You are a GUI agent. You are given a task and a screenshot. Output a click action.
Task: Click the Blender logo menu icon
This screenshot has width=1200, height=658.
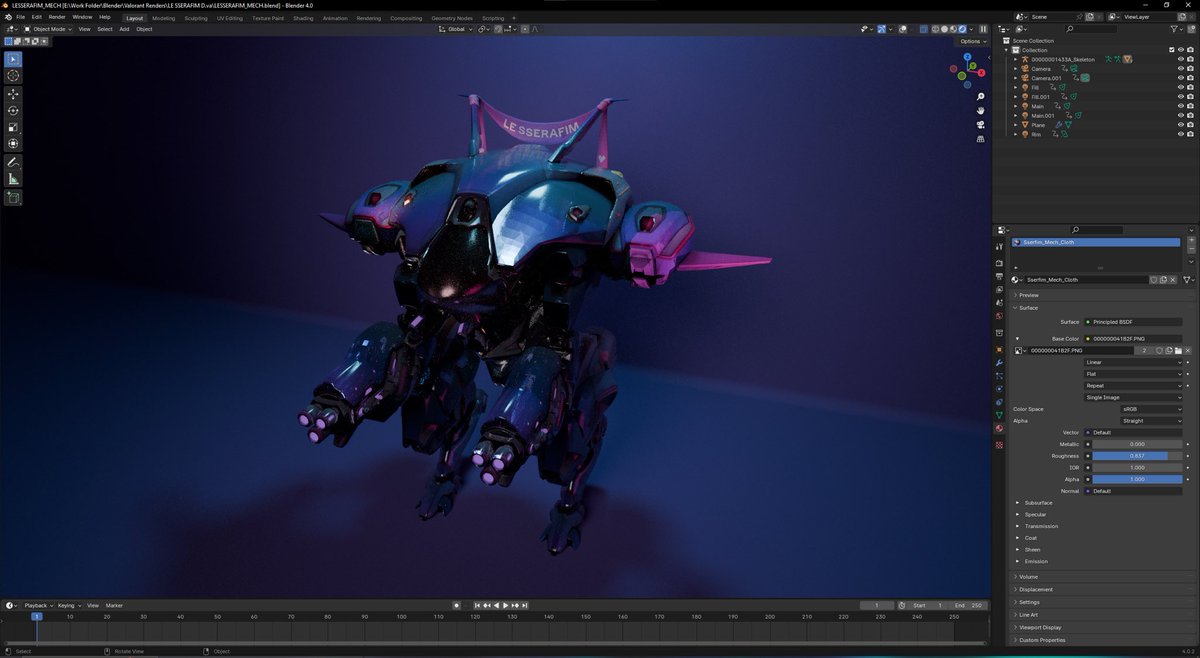click(6, 17)
